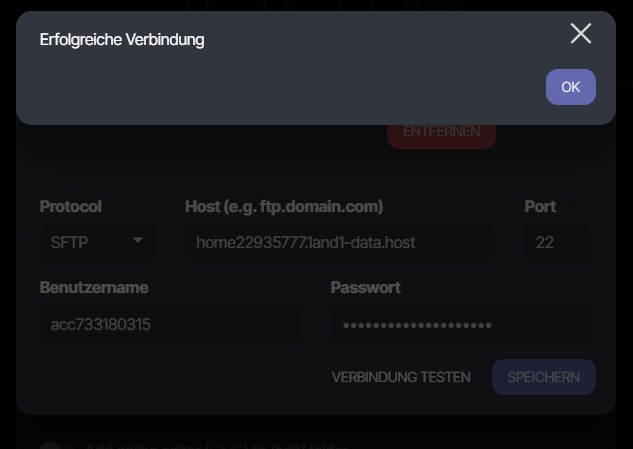
Task: Close the Erfolgreiche Verbindung notification with X
Action: (580, 34)
